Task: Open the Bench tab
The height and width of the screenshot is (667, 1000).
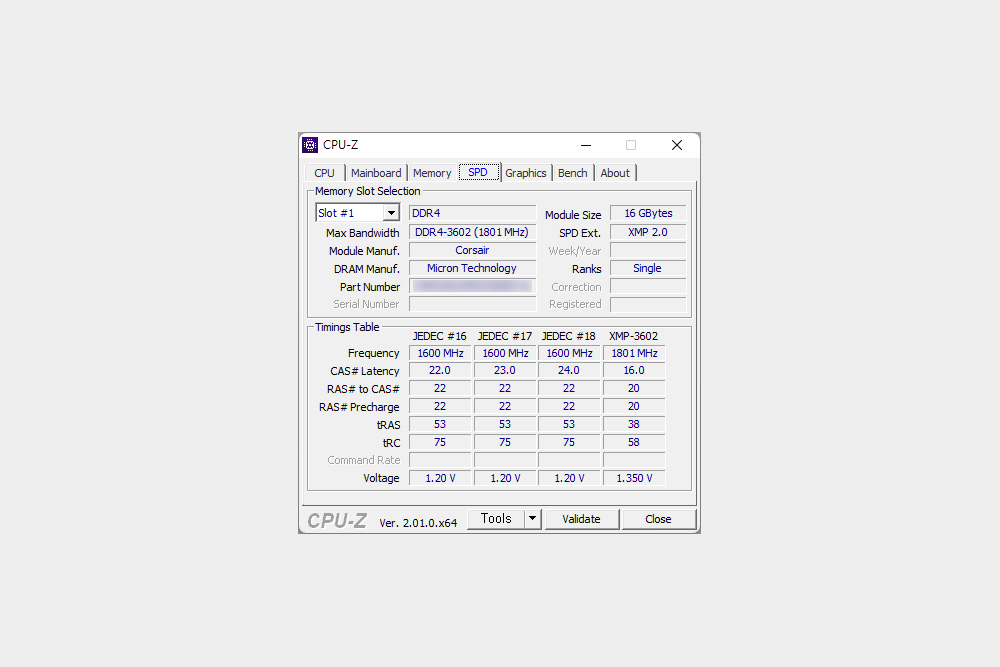Action: 573,173
